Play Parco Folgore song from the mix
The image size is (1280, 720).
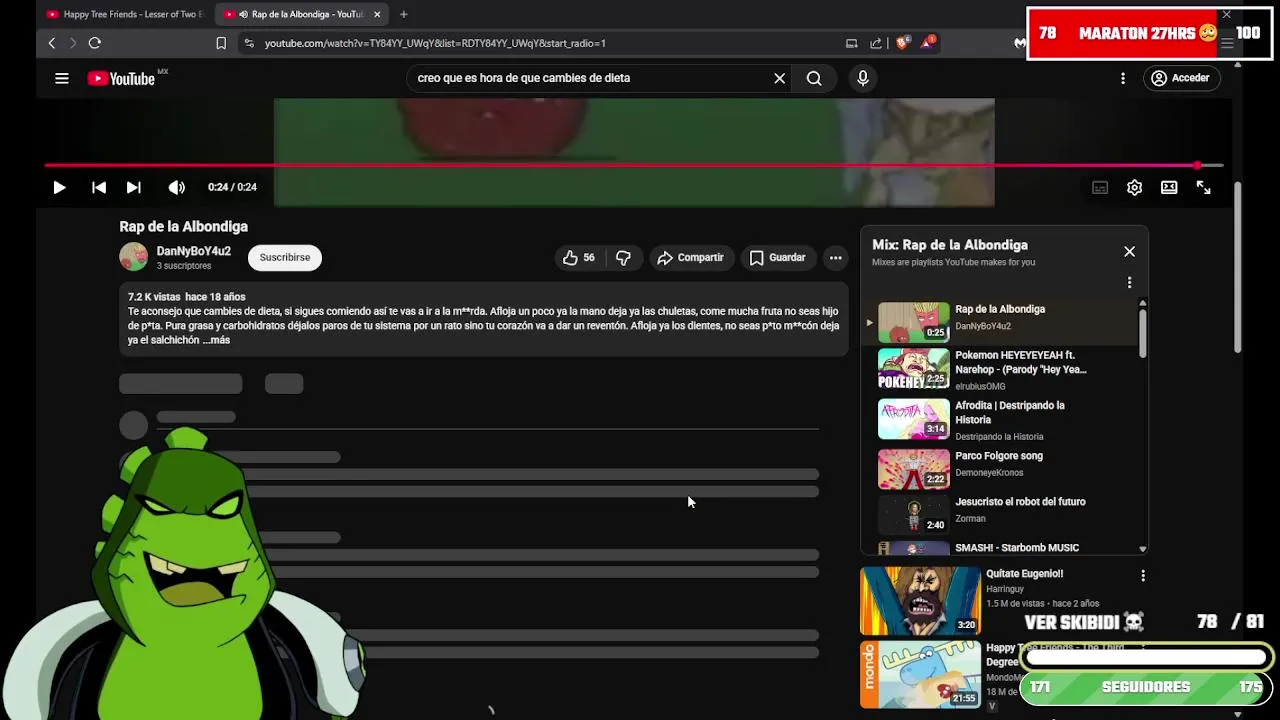pos(1000,470)
